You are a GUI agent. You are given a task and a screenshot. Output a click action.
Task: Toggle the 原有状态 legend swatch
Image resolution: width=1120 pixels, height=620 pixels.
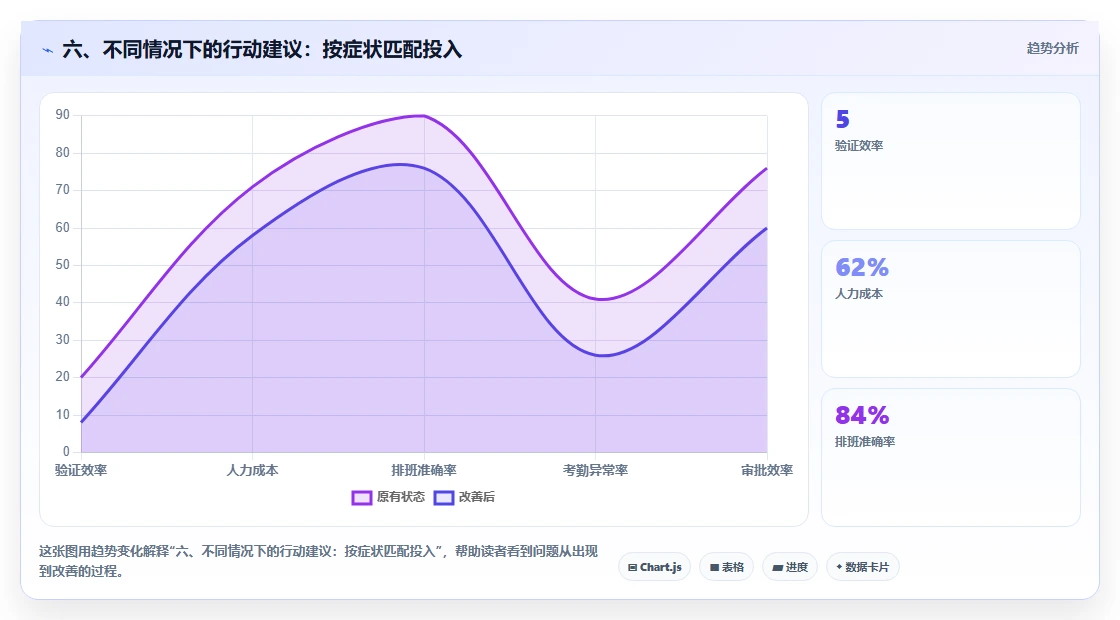[361, 497]
